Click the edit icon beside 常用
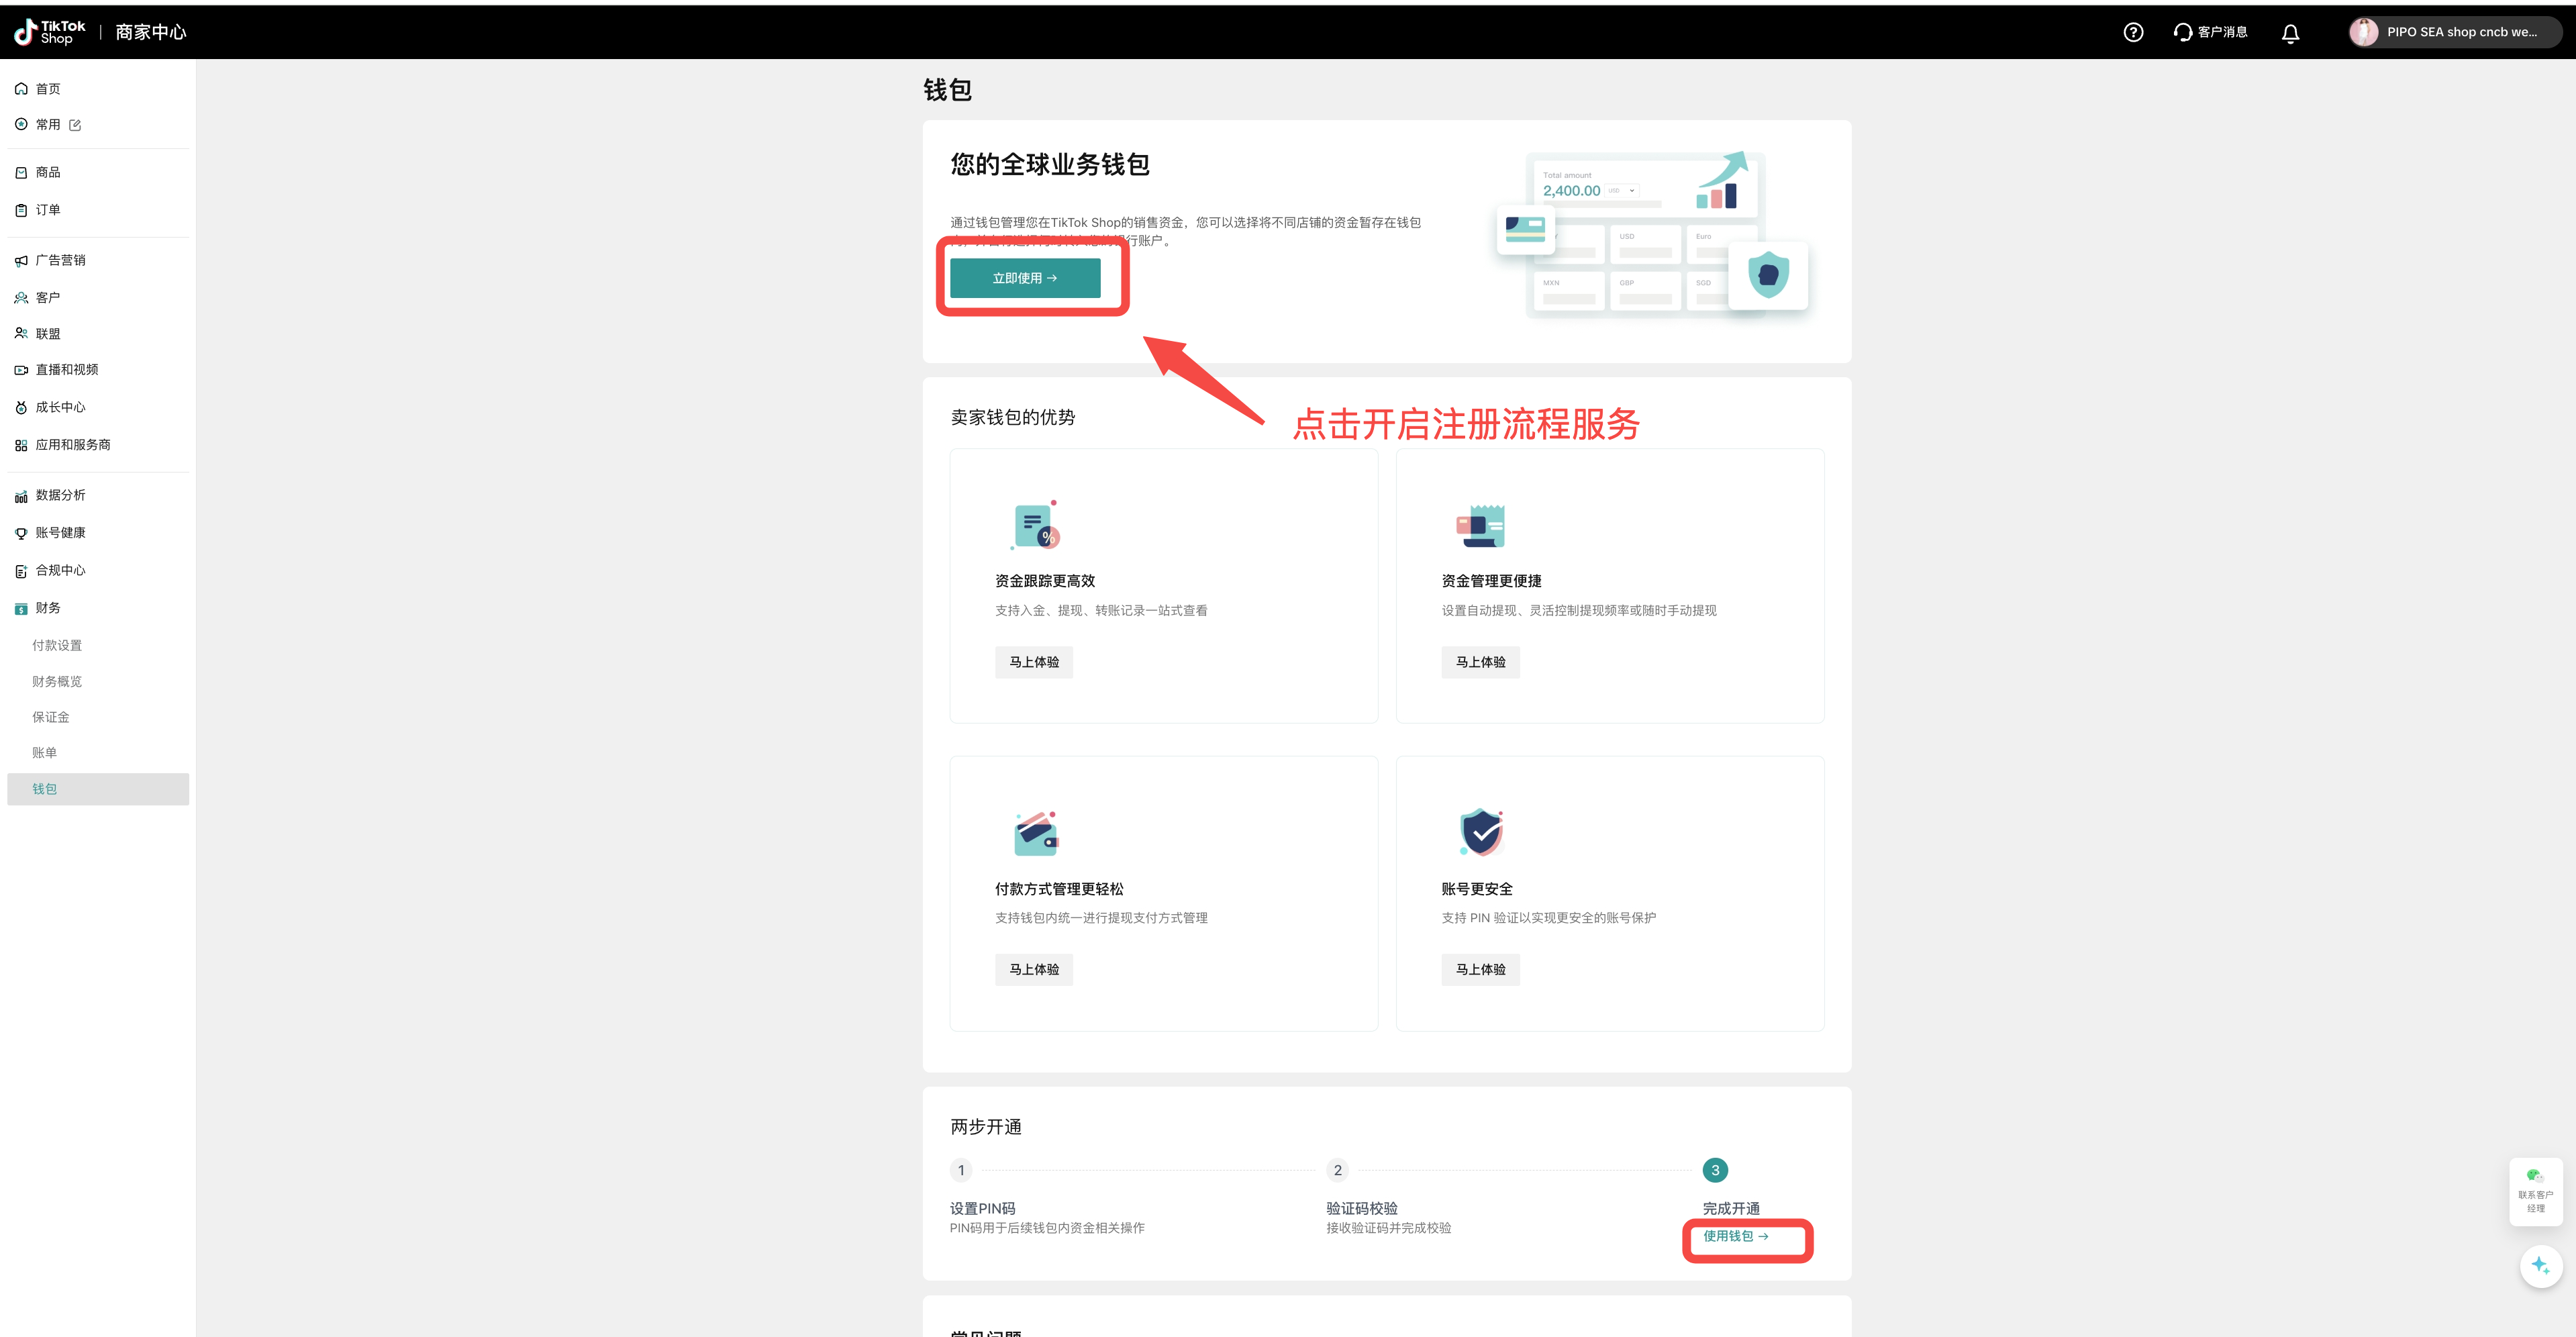This screenshot has height=1337, width=2576. coord(75,125)
